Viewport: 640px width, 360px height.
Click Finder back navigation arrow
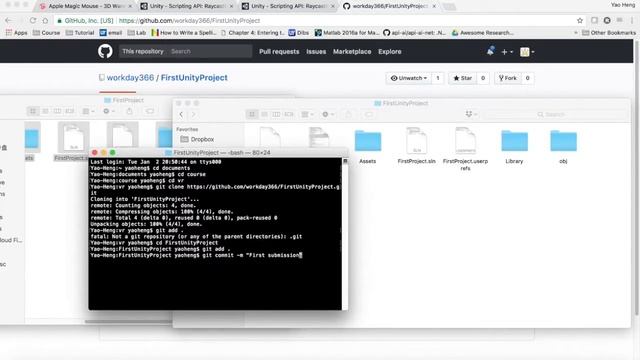[x=181, y=115]
